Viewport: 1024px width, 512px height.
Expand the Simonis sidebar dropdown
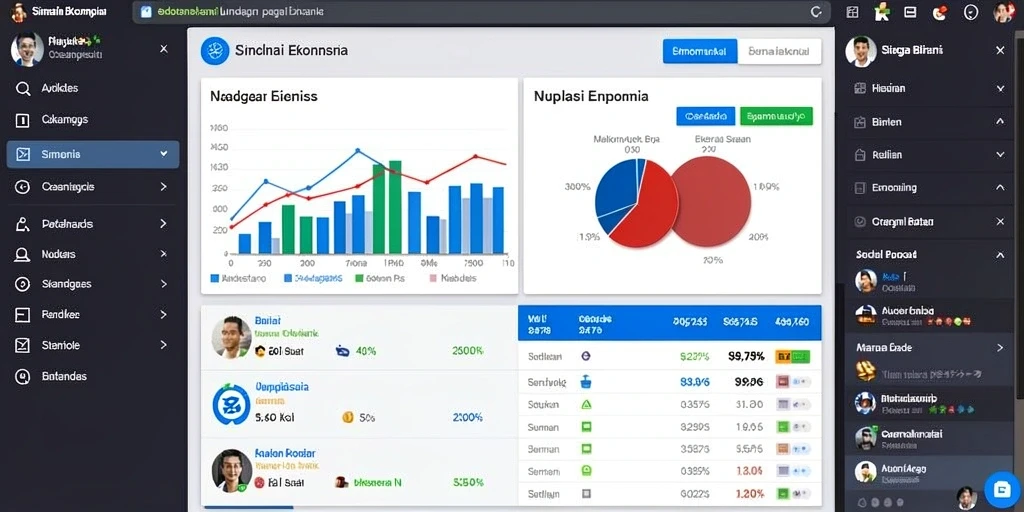tap(163, 154)
